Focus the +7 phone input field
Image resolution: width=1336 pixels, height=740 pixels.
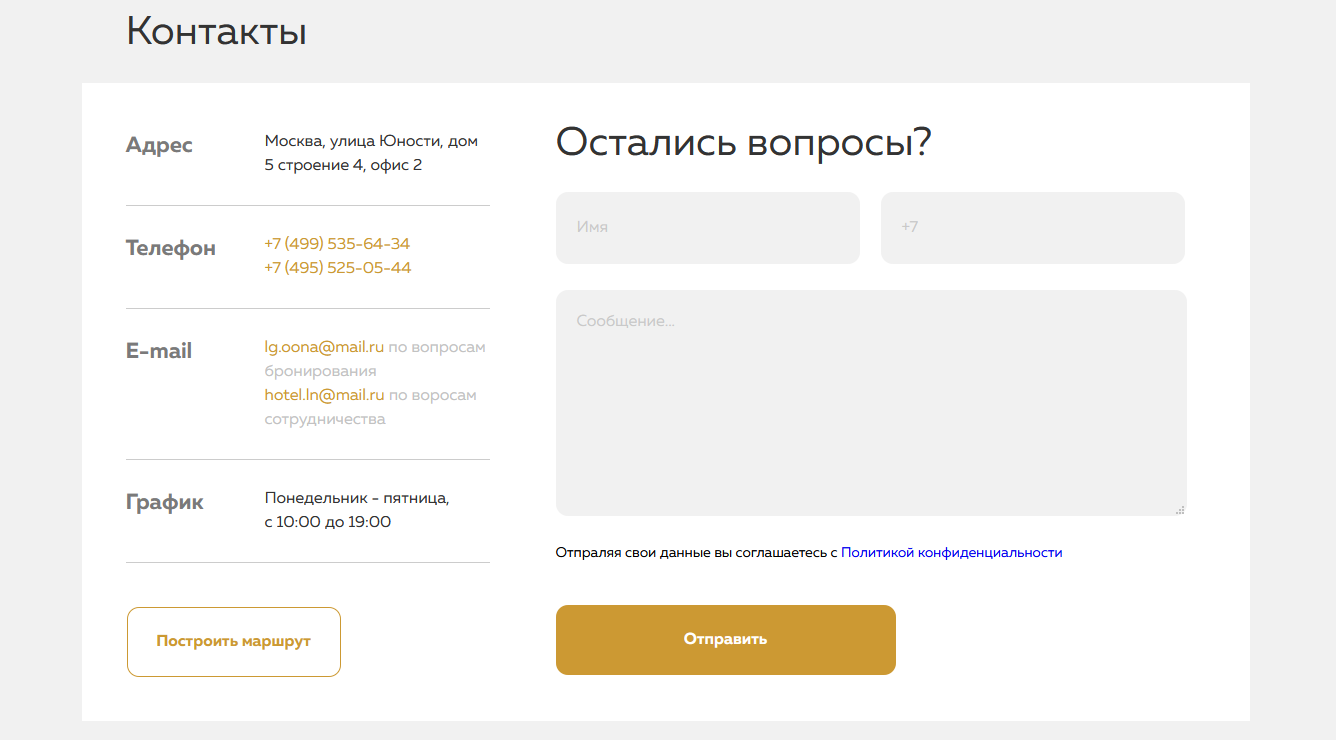coord(1033,228)
